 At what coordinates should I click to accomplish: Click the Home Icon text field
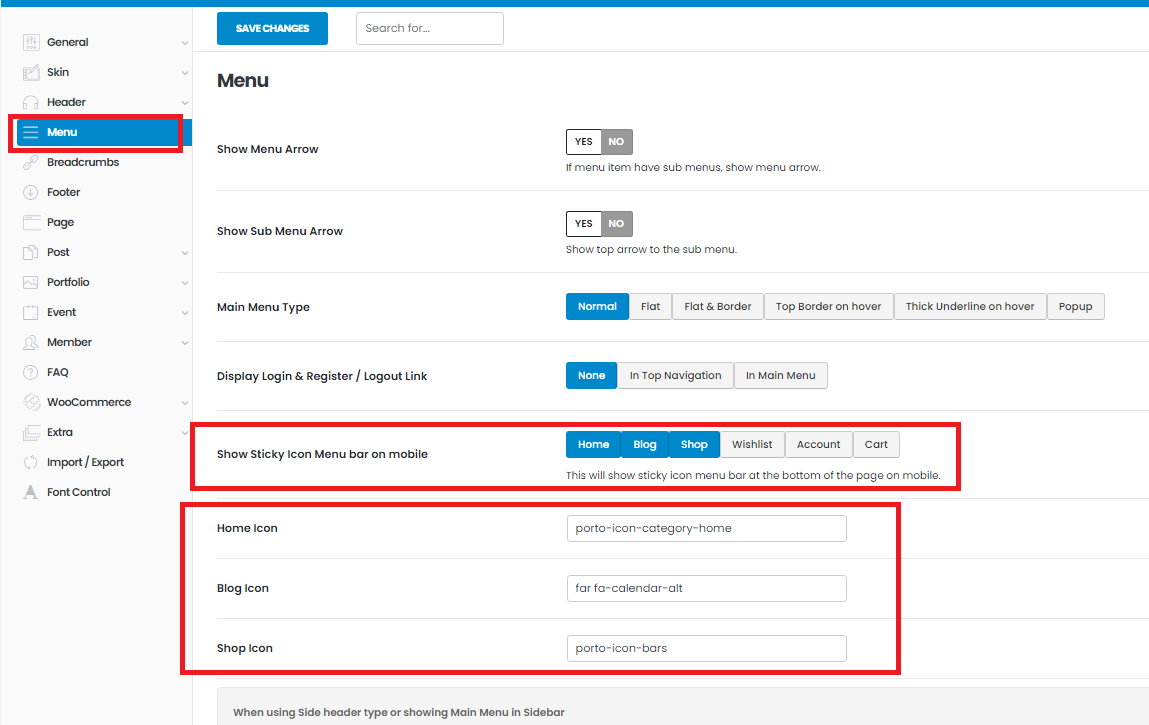tap(706, 529)
